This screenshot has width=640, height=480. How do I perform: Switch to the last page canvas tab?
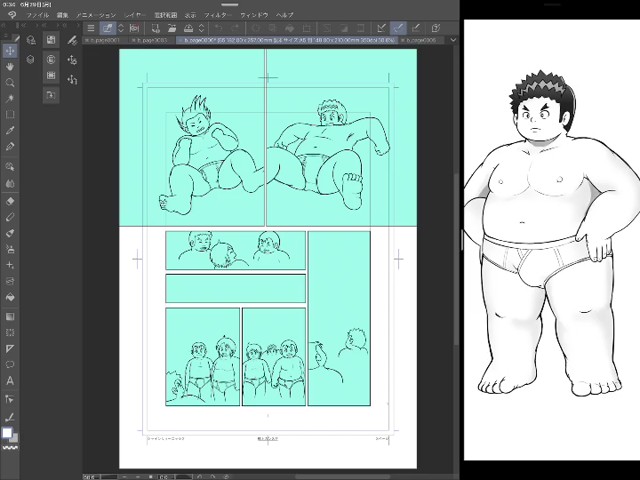pyautogui.click(x=421, y=40)
